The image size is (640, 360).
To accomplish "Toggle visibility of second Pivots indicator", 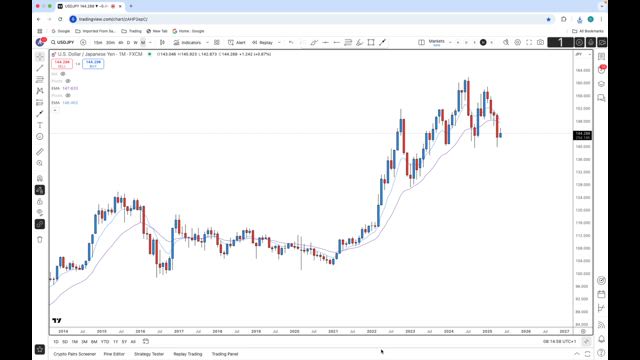I will point(68,96).
